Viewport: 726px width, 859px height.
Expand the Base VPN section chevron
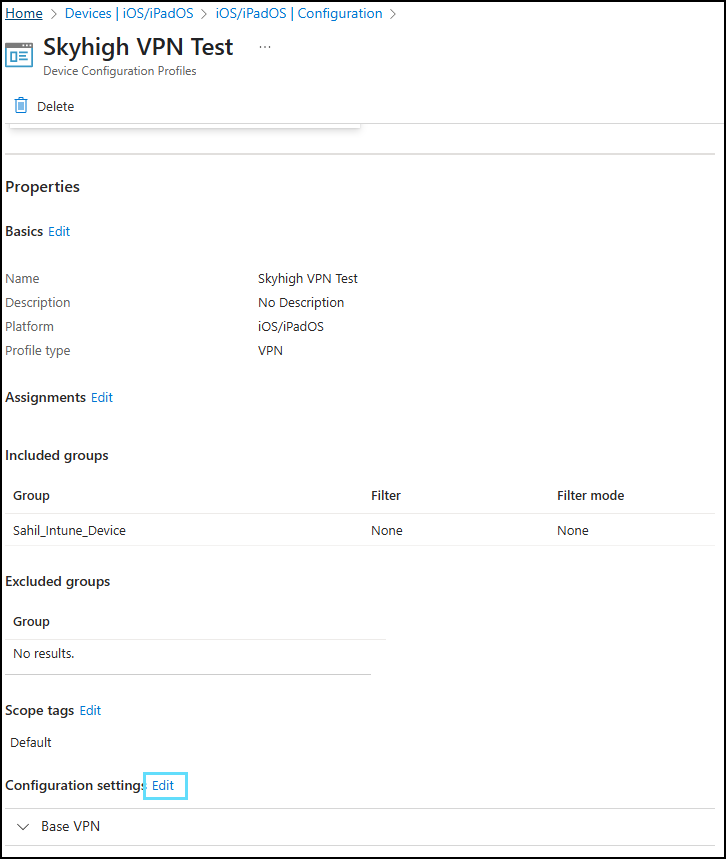point(23,826)
